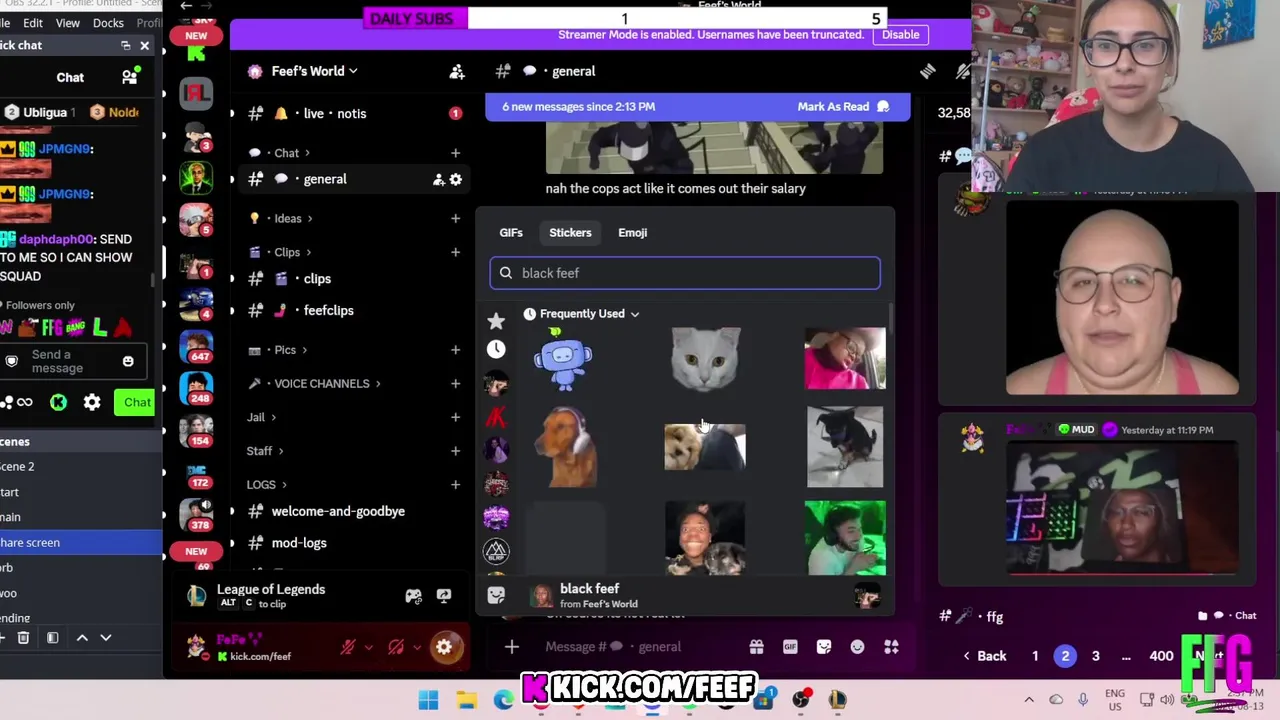Expand the LOGS channel category

[x=267, y=485]
